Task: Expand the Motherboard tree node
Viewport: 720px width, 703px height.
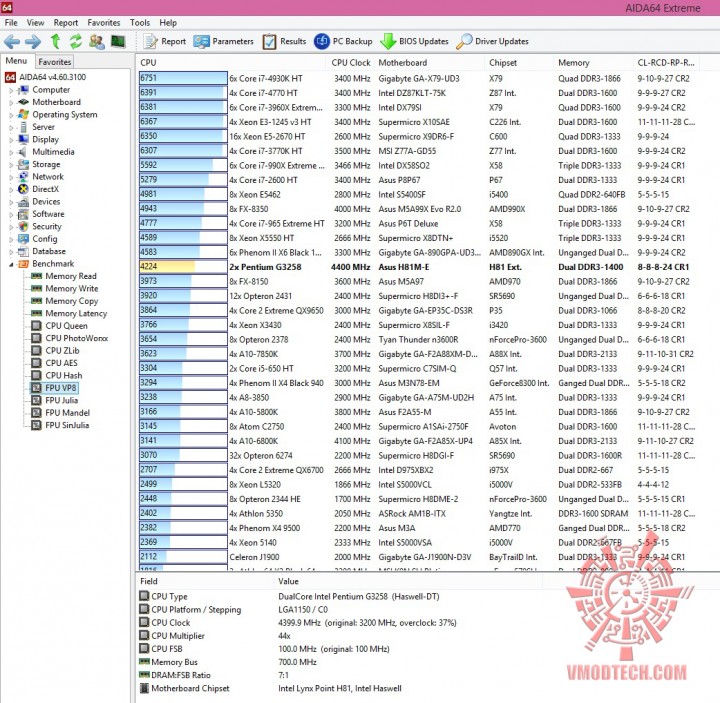Action: (11, 102)
